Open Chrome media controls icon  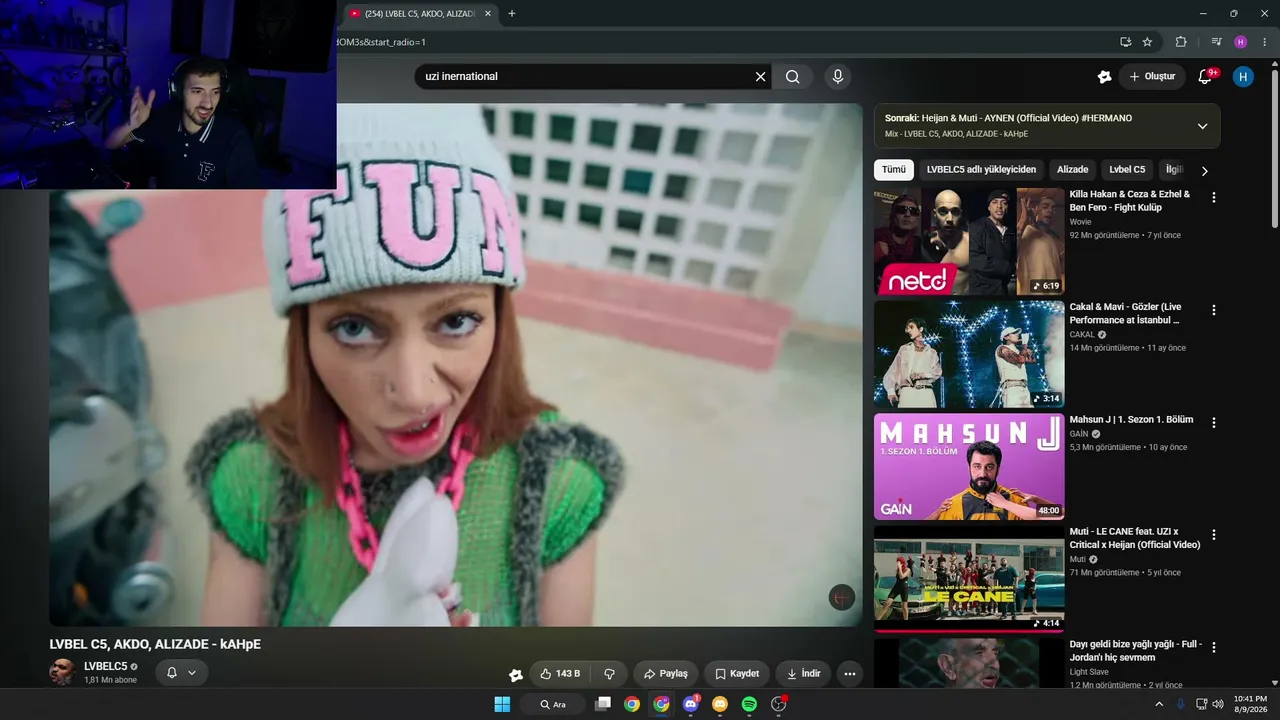1216,42
